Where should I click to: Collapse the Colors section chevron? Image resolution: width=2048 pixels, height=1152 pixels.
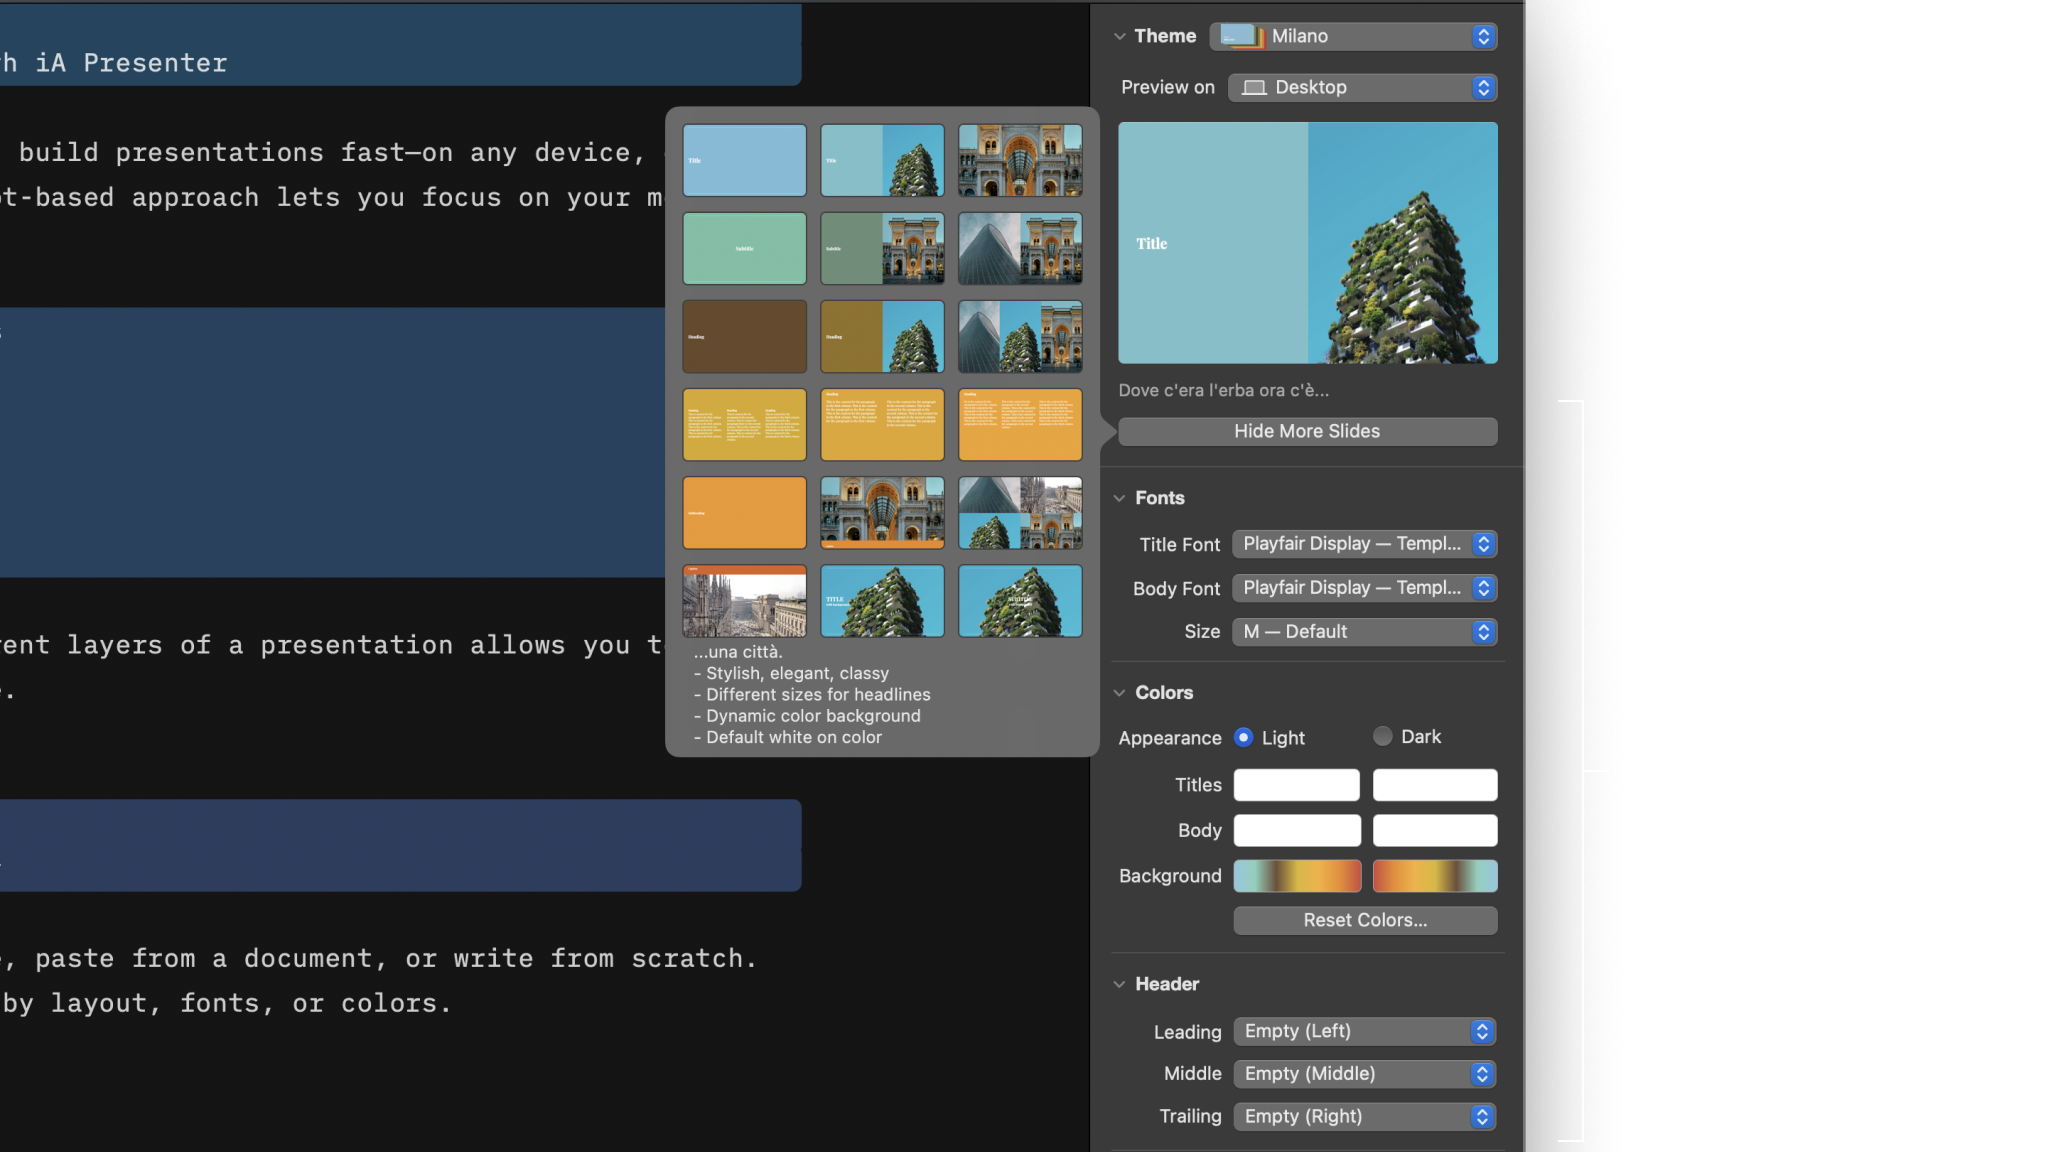click(1119, 693)
